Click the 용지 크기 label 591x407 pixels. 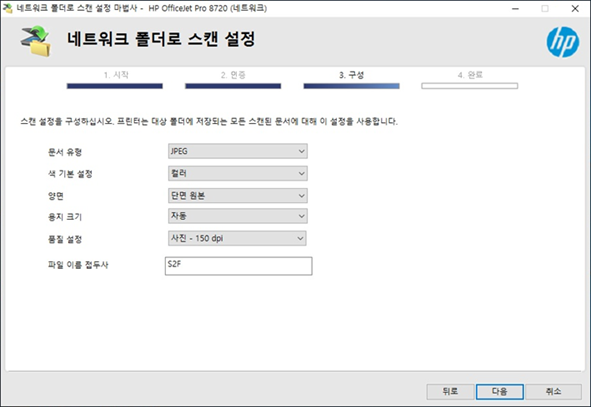(65, 217)
